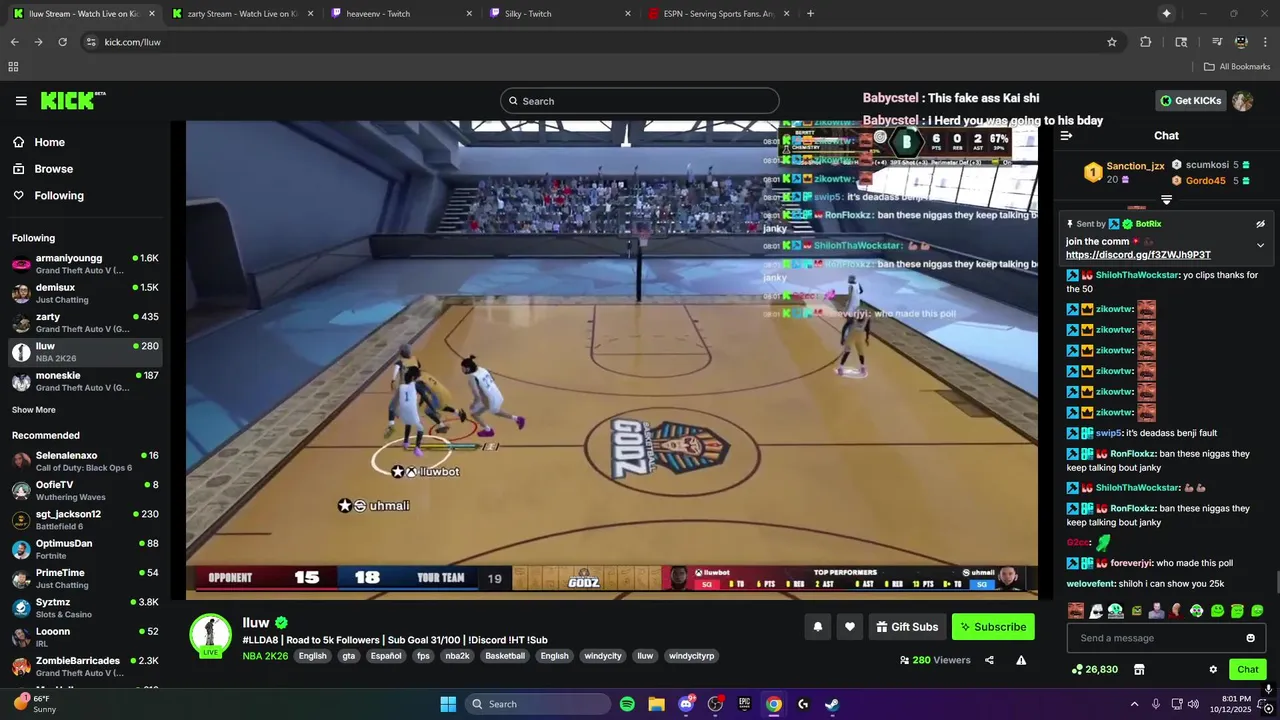This screenshot has height=720, width=1280.
Task: Switch to the zarty Stream tab
Action: 241,14
